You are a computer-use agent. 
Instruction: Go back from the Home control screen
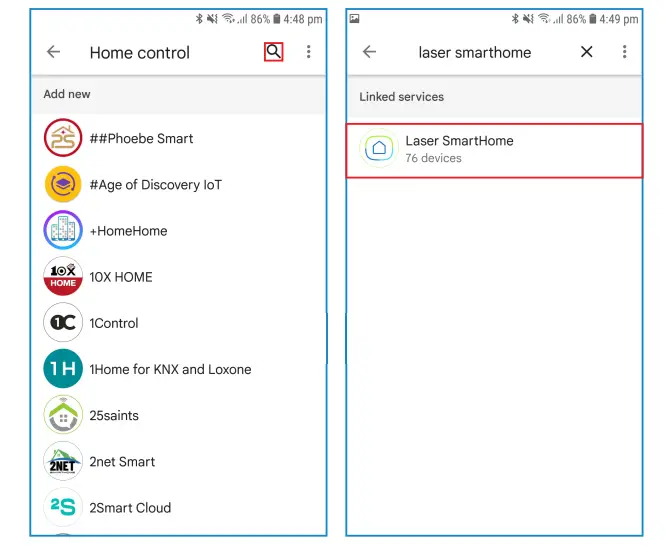coord(53,52)
